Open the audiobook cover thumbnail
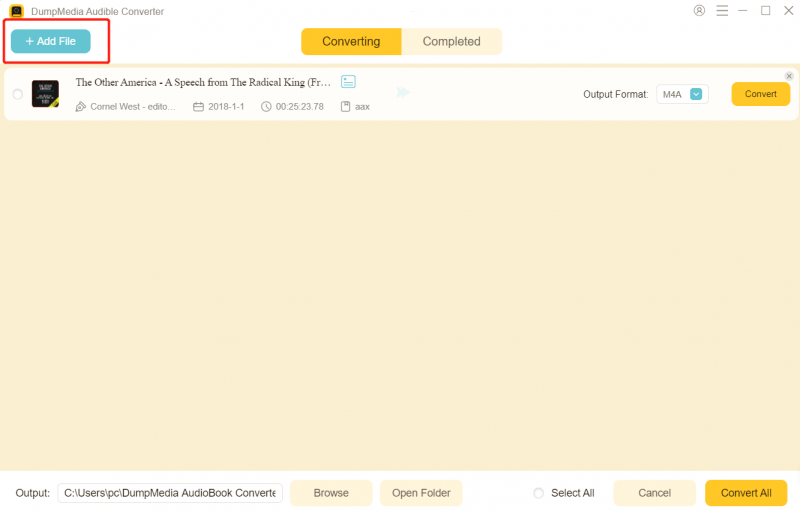Screen dimensions: 800x511 45,93
